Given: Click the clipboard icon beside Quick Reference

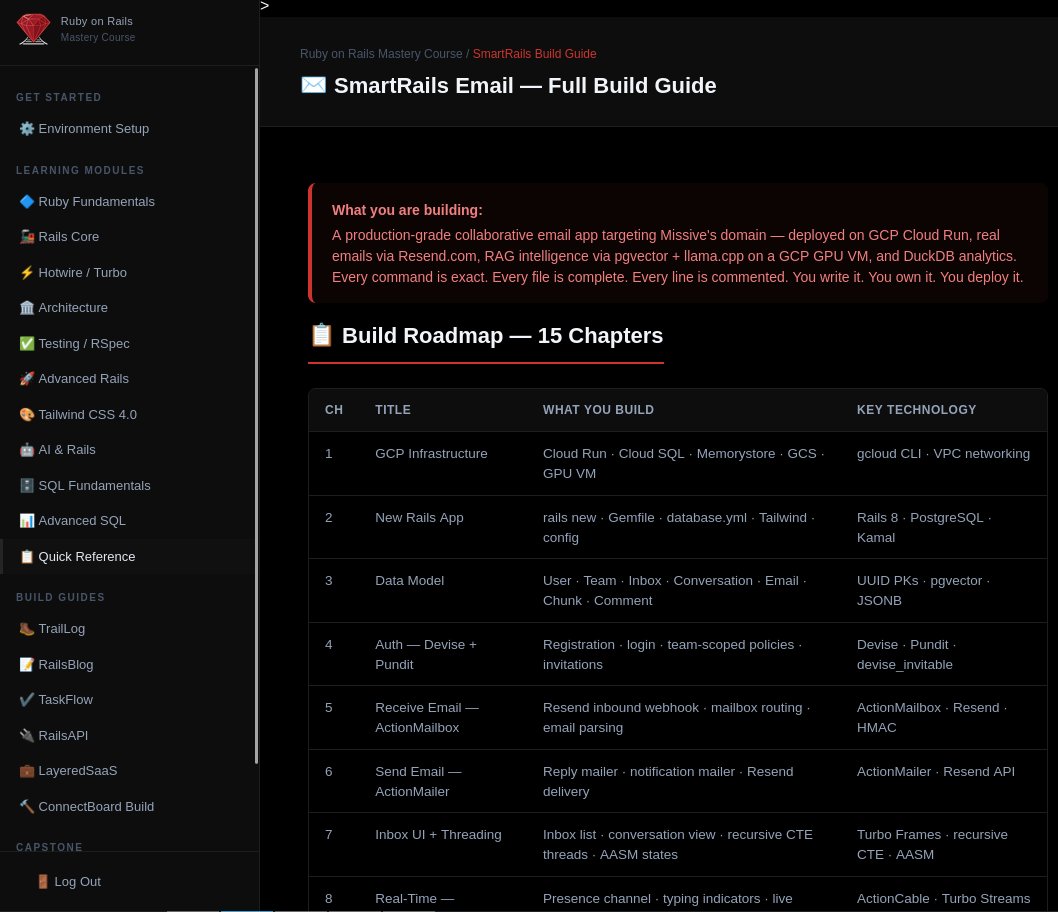Looking at the screenshot, I should (x=27, y=557).
